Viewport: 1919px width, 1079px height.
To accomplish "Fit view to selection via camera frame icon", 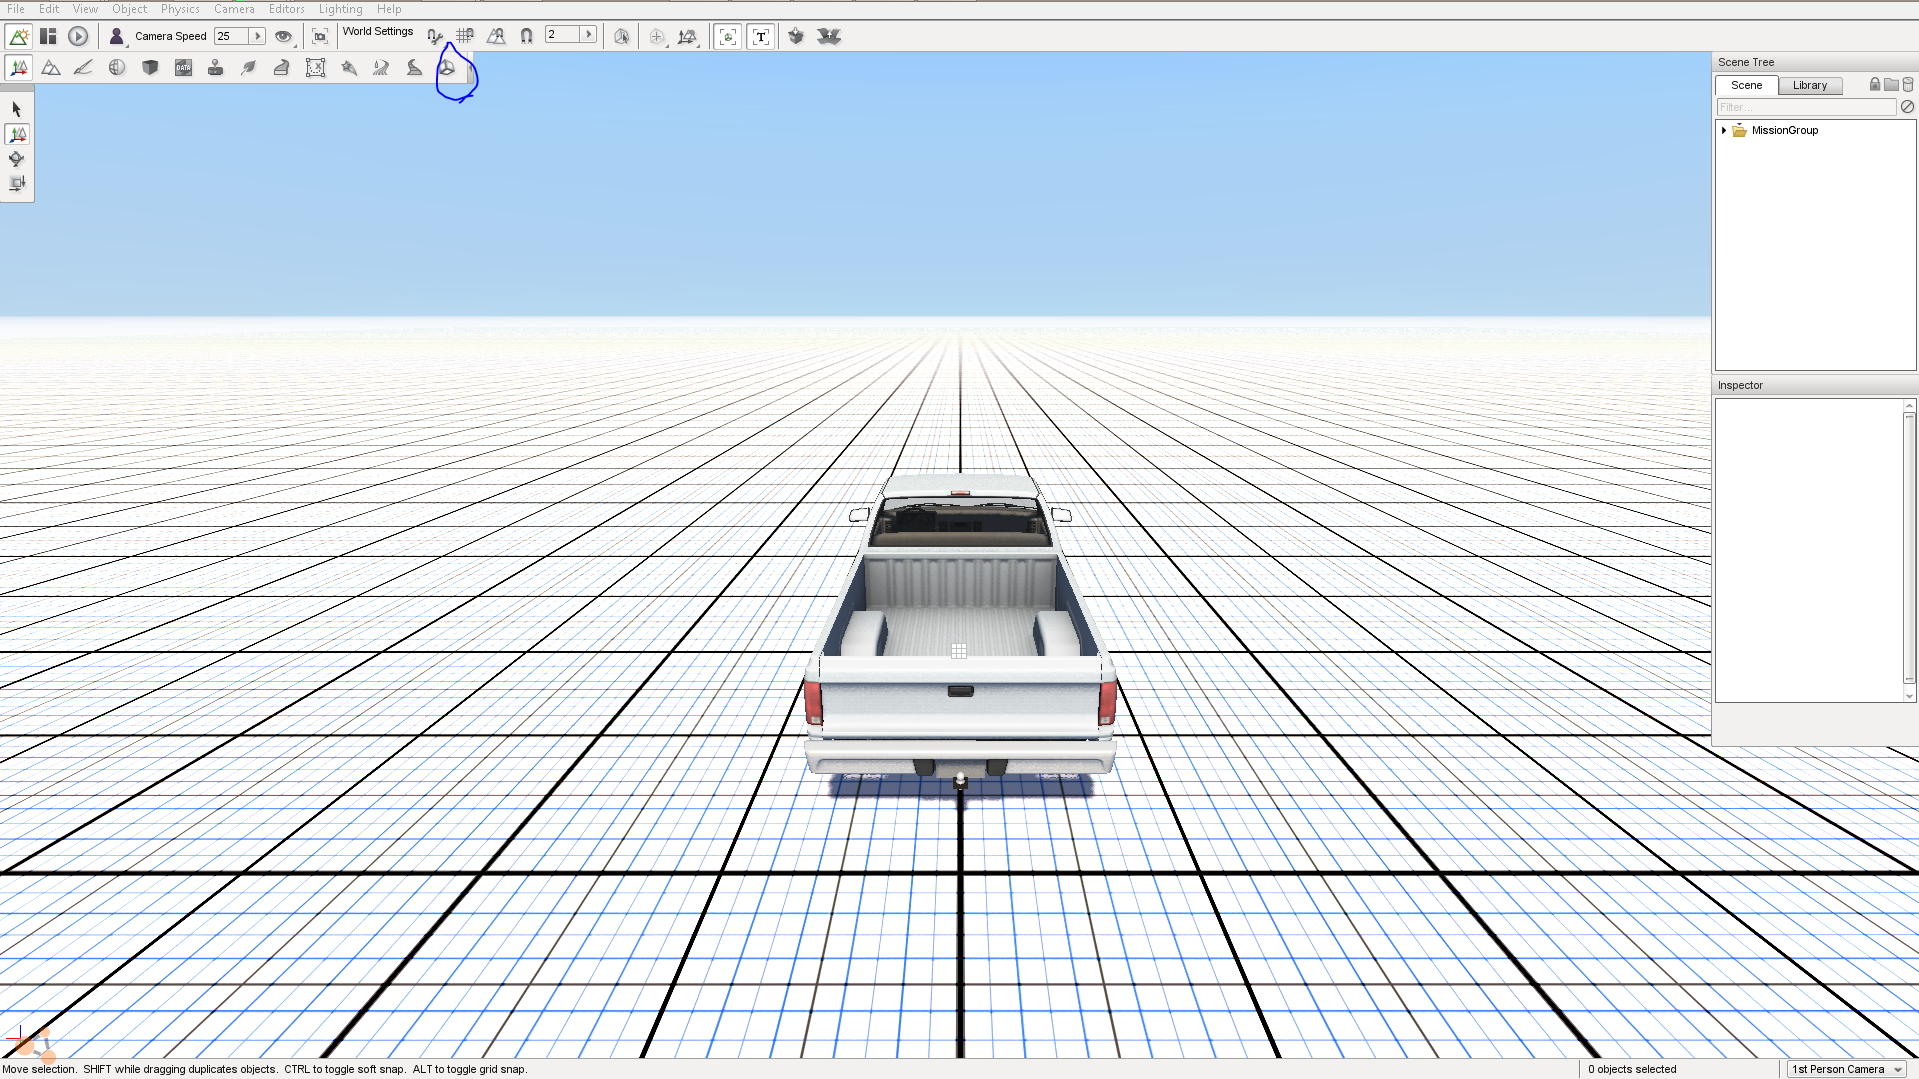I will pos(320,37).
